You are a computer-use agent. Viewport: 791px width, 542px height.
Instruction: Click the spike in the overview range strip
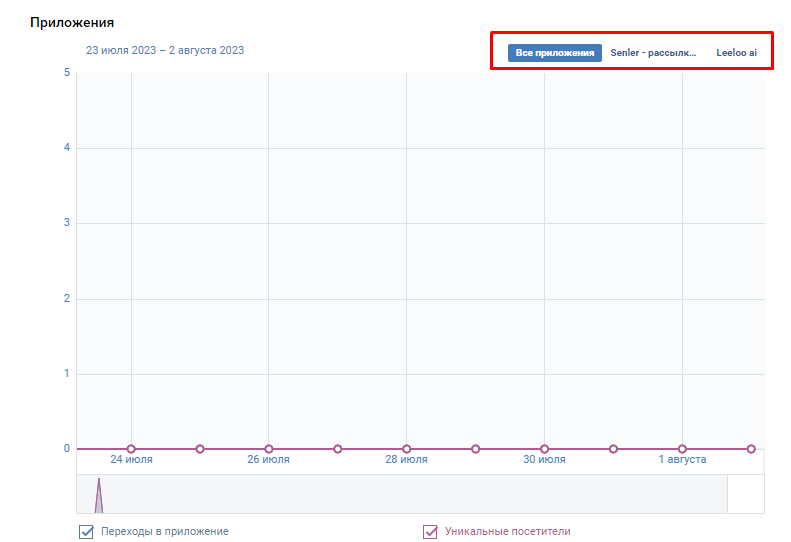(x=99, y=496)
